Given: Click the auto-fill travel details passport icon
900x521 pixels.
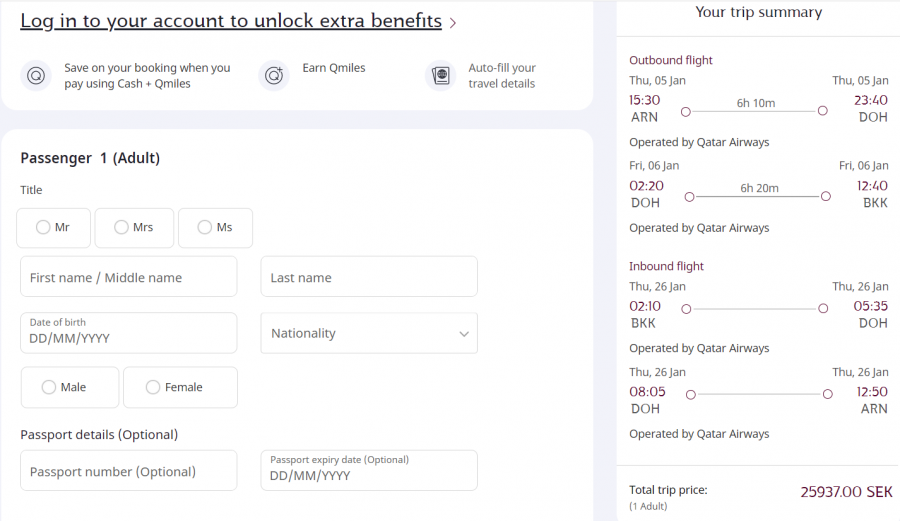Looking at the screenshot, I should point(440,76).
